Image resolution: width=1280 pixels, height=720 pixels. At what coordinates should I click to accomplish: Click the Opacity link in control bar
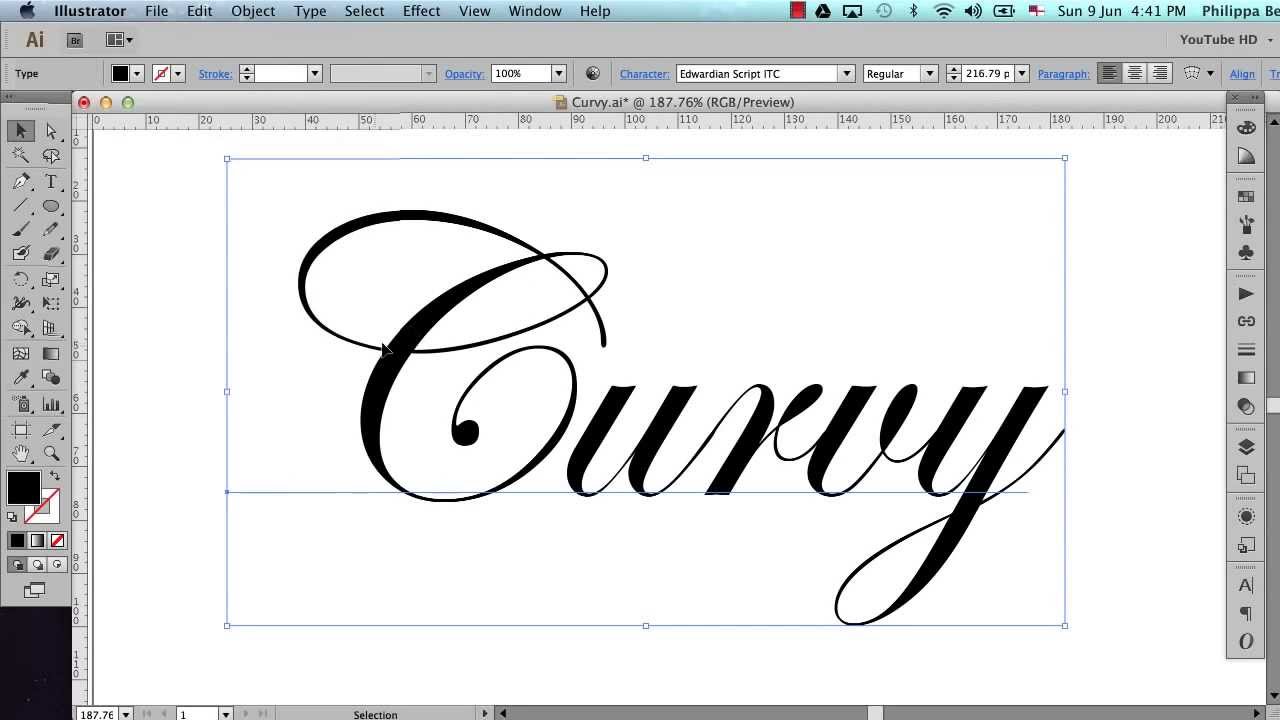click(464, 74)
